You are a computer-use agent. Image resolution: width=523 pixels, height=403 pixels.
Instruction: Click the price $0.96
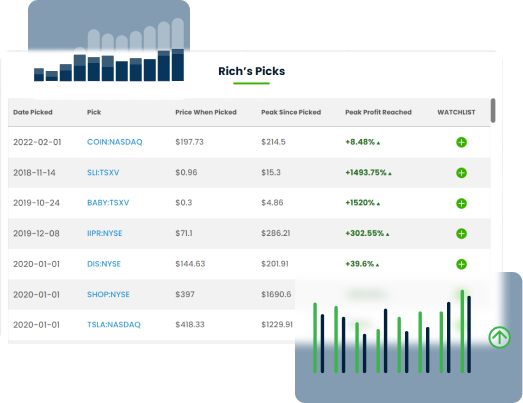[x=186, y=172]
